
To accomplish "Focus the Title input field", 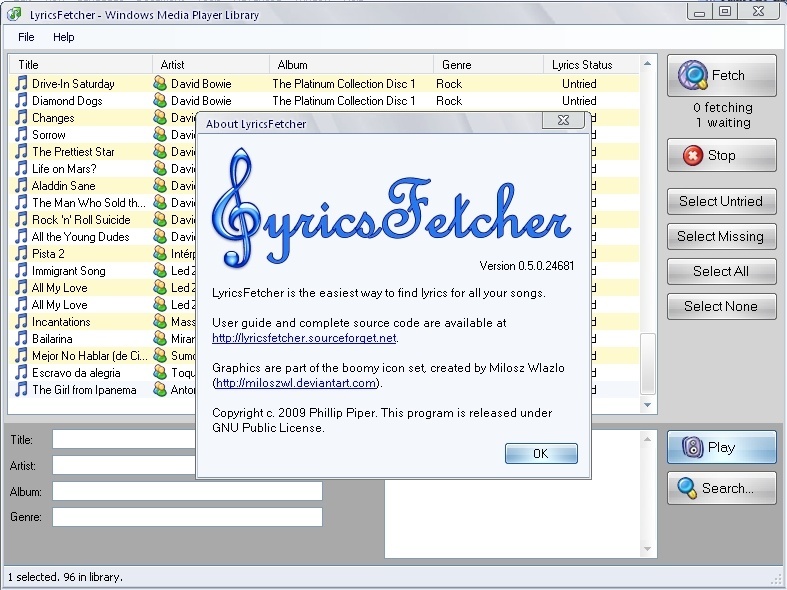I will pos(124,439).
